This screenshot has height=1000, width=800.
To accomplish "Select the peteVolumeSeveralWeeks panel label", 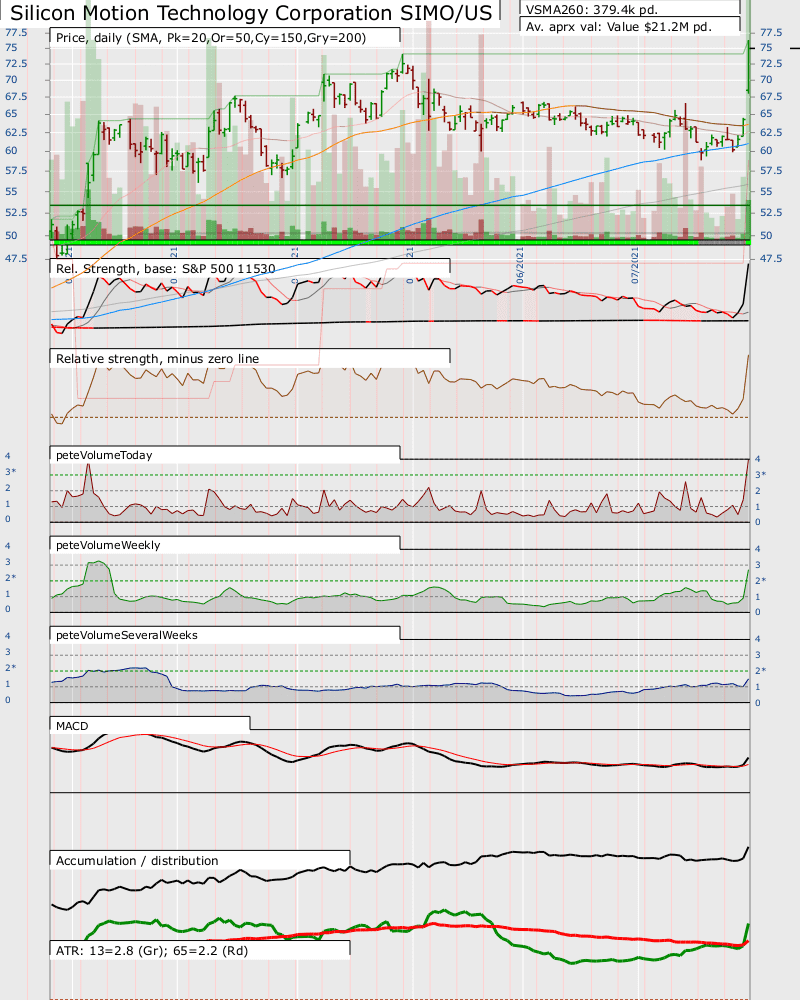I will click(127, 635).
